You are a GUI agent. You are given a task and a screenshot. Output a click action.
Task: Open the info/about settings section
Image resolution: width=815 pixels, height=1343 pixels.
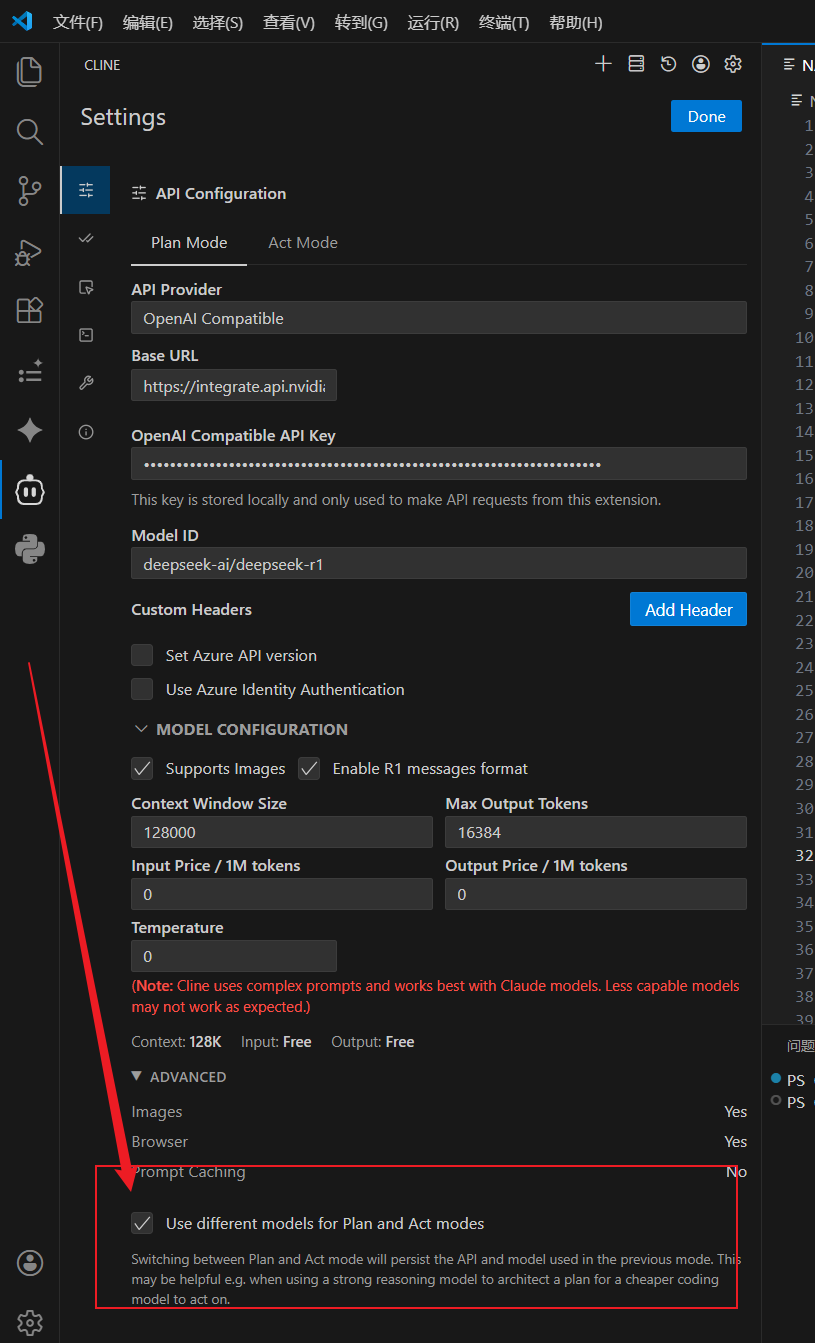85,431
